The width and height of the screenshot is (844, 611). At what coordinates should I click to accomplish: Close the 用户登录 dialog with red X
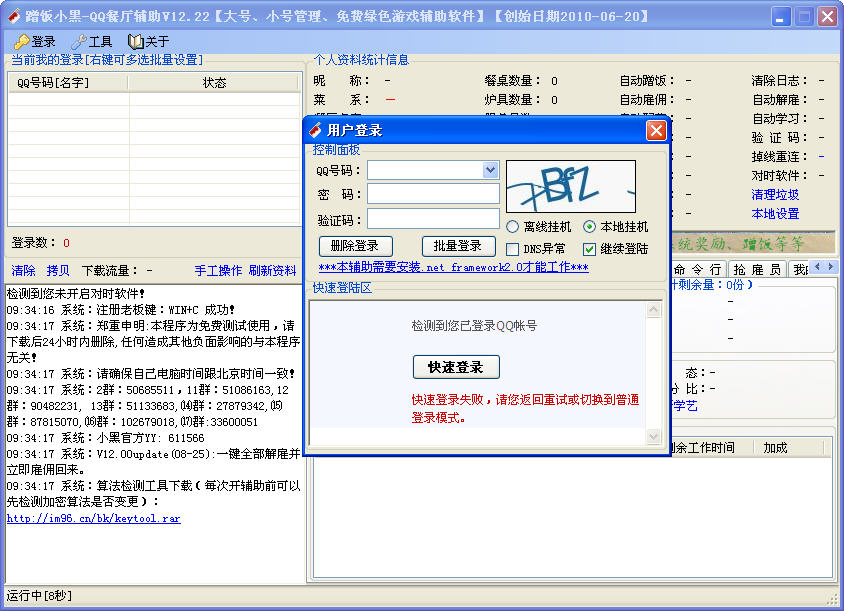pyautogui.click(x=656, y=130)
